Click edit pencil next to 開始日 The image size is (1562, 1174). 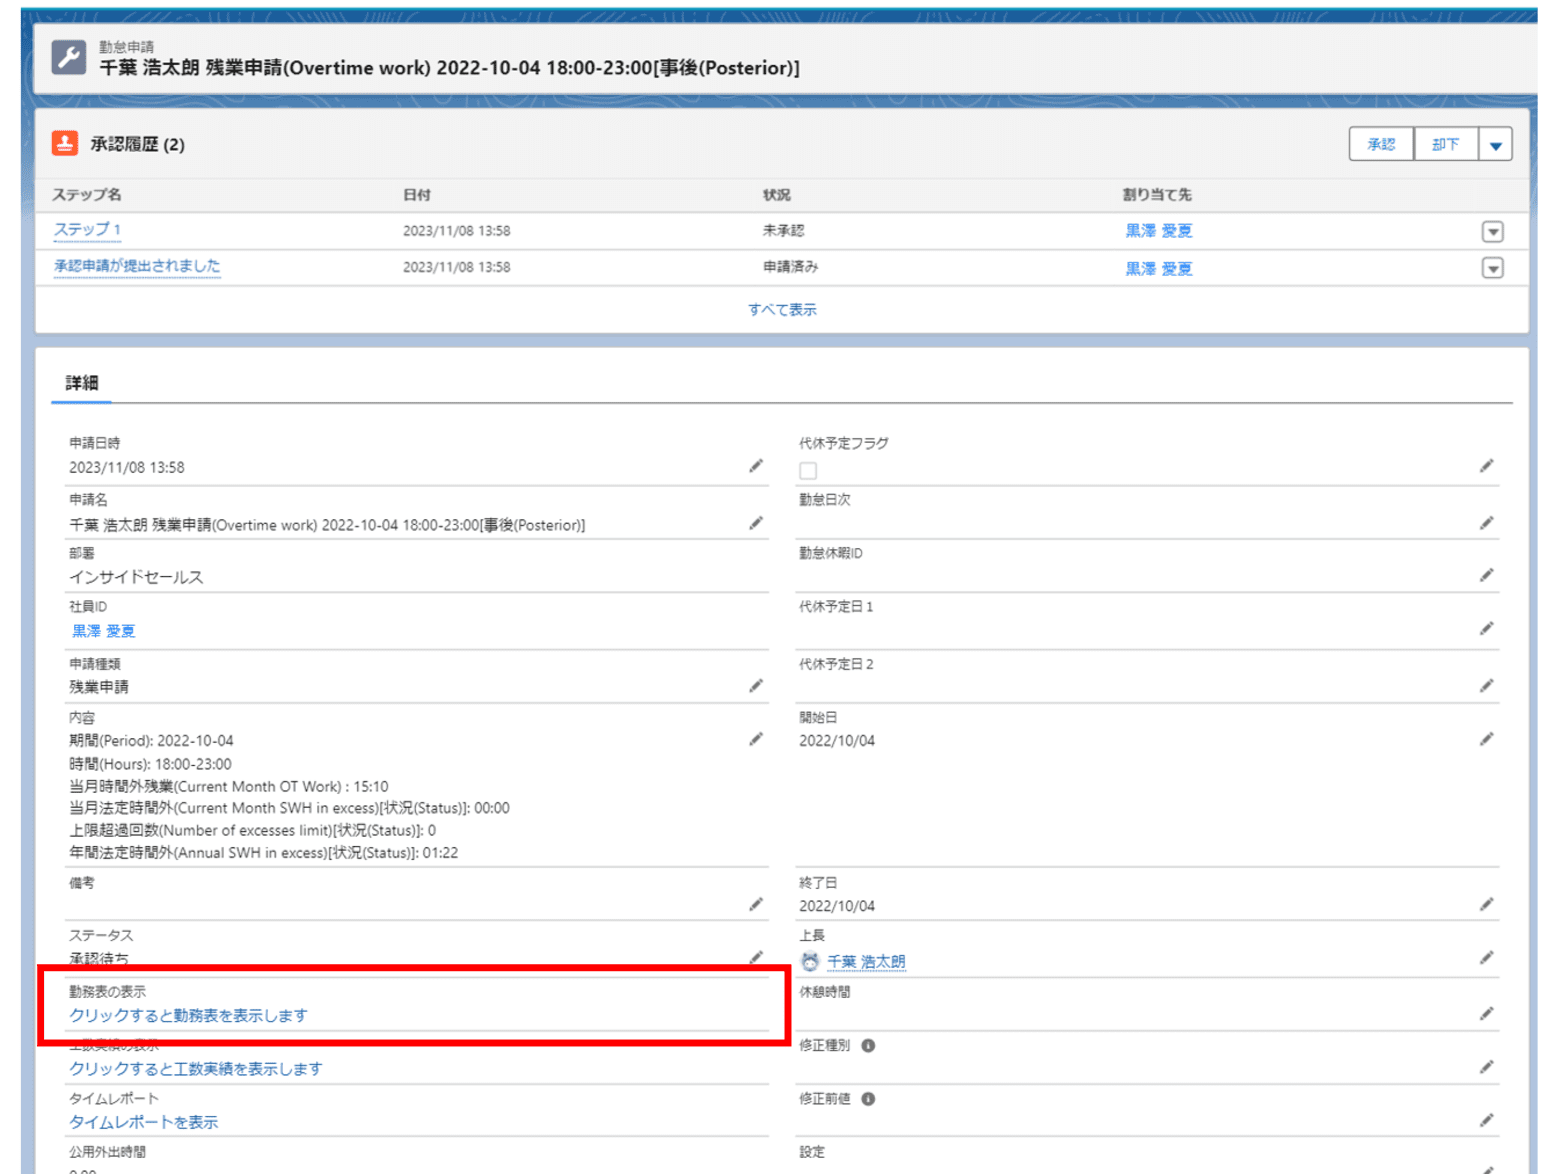point(1487,739)
